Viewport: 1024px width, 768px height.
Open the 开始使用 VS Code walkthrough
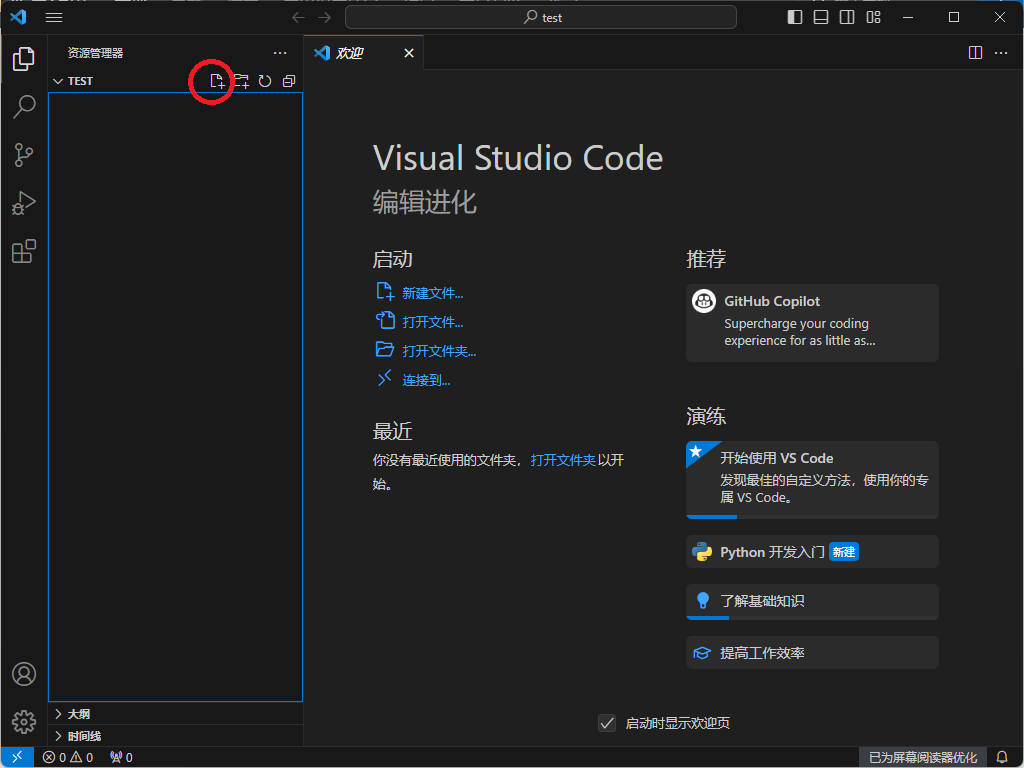click(x=812, y=480)
